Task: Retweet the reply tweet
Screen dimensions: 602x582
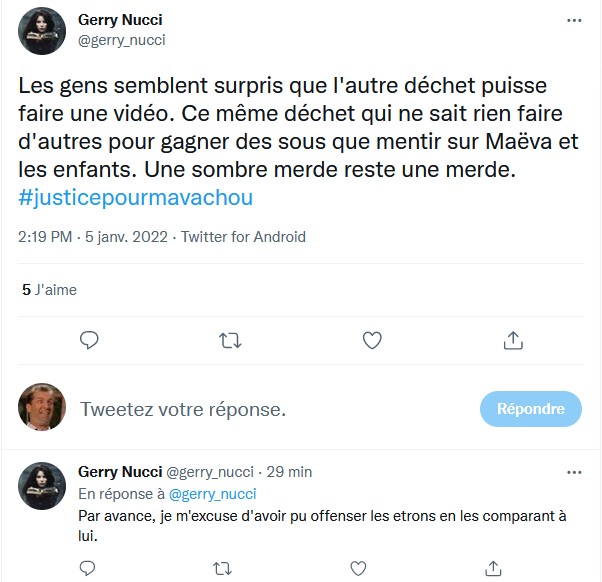Action: click(223, 568)
